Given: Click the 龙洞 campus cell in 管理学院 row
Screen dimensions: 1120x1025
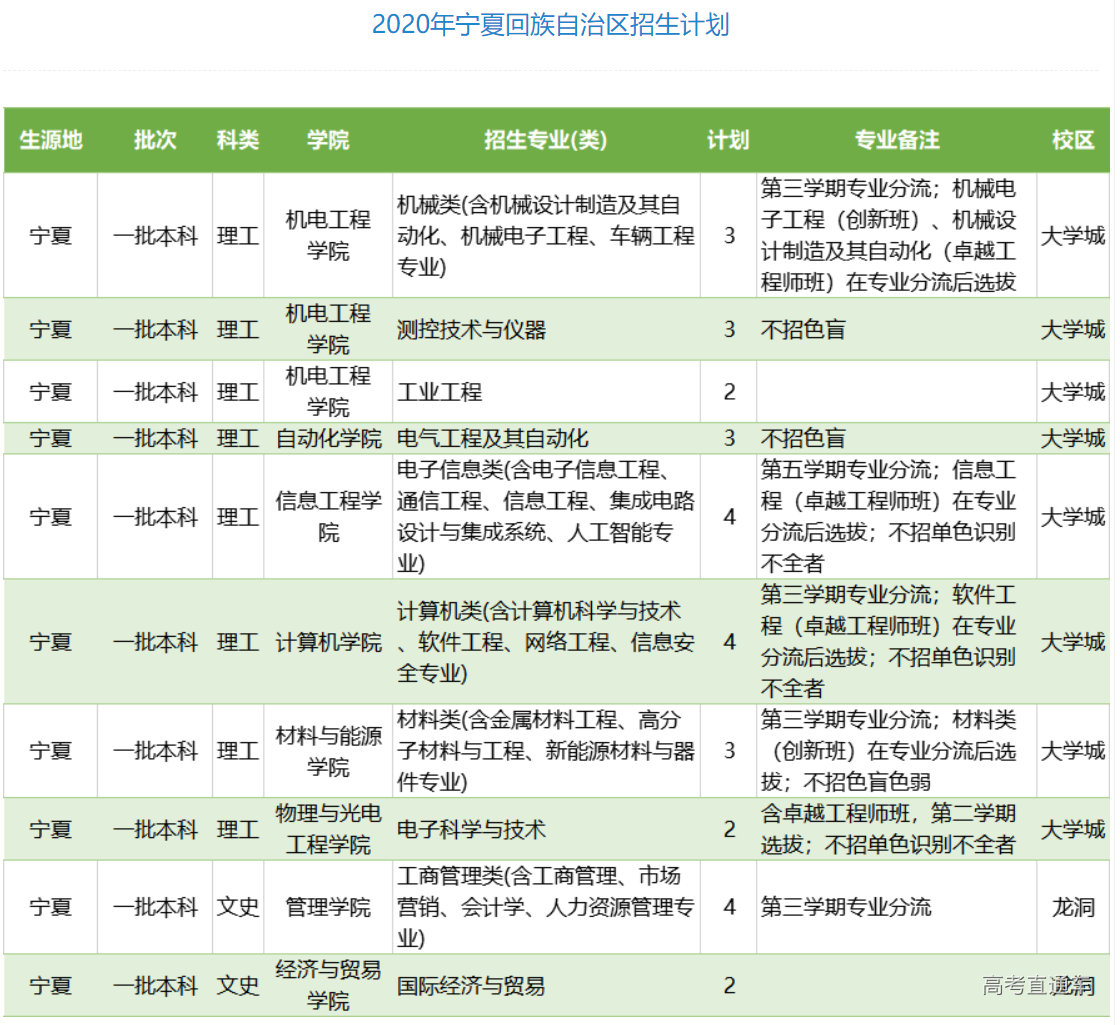Looking at the screenshot, I should [x=1073, y=907].
